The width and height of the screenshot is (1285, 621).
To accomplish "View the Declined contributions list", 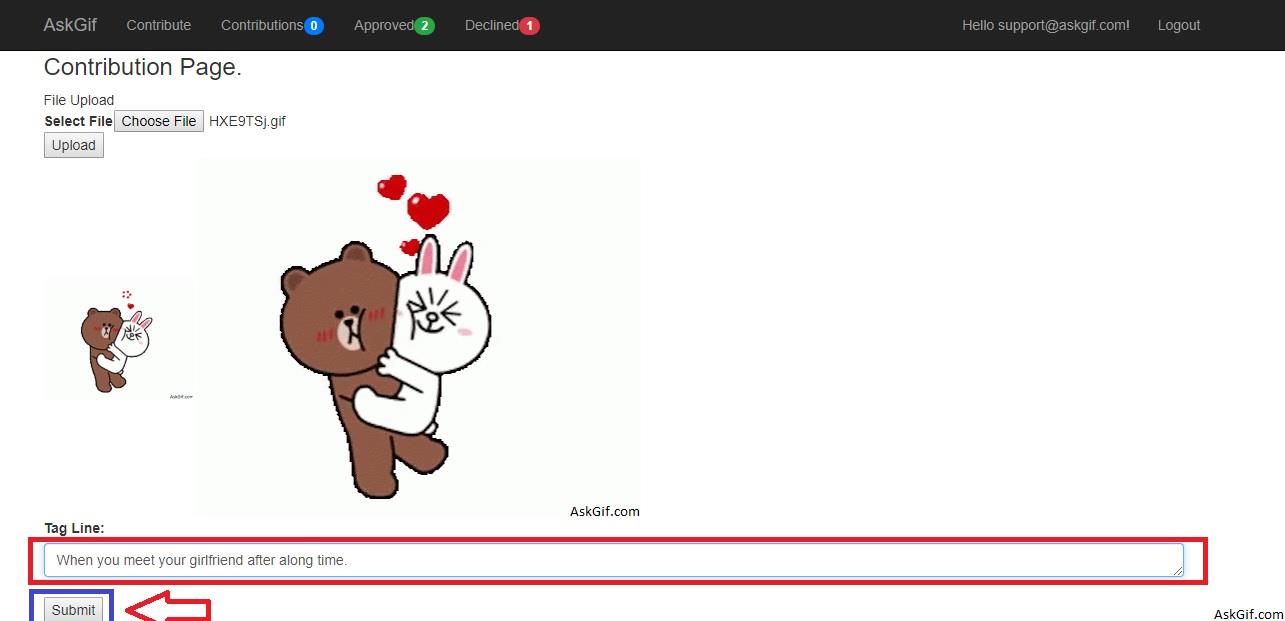I will tap(502, 25).
